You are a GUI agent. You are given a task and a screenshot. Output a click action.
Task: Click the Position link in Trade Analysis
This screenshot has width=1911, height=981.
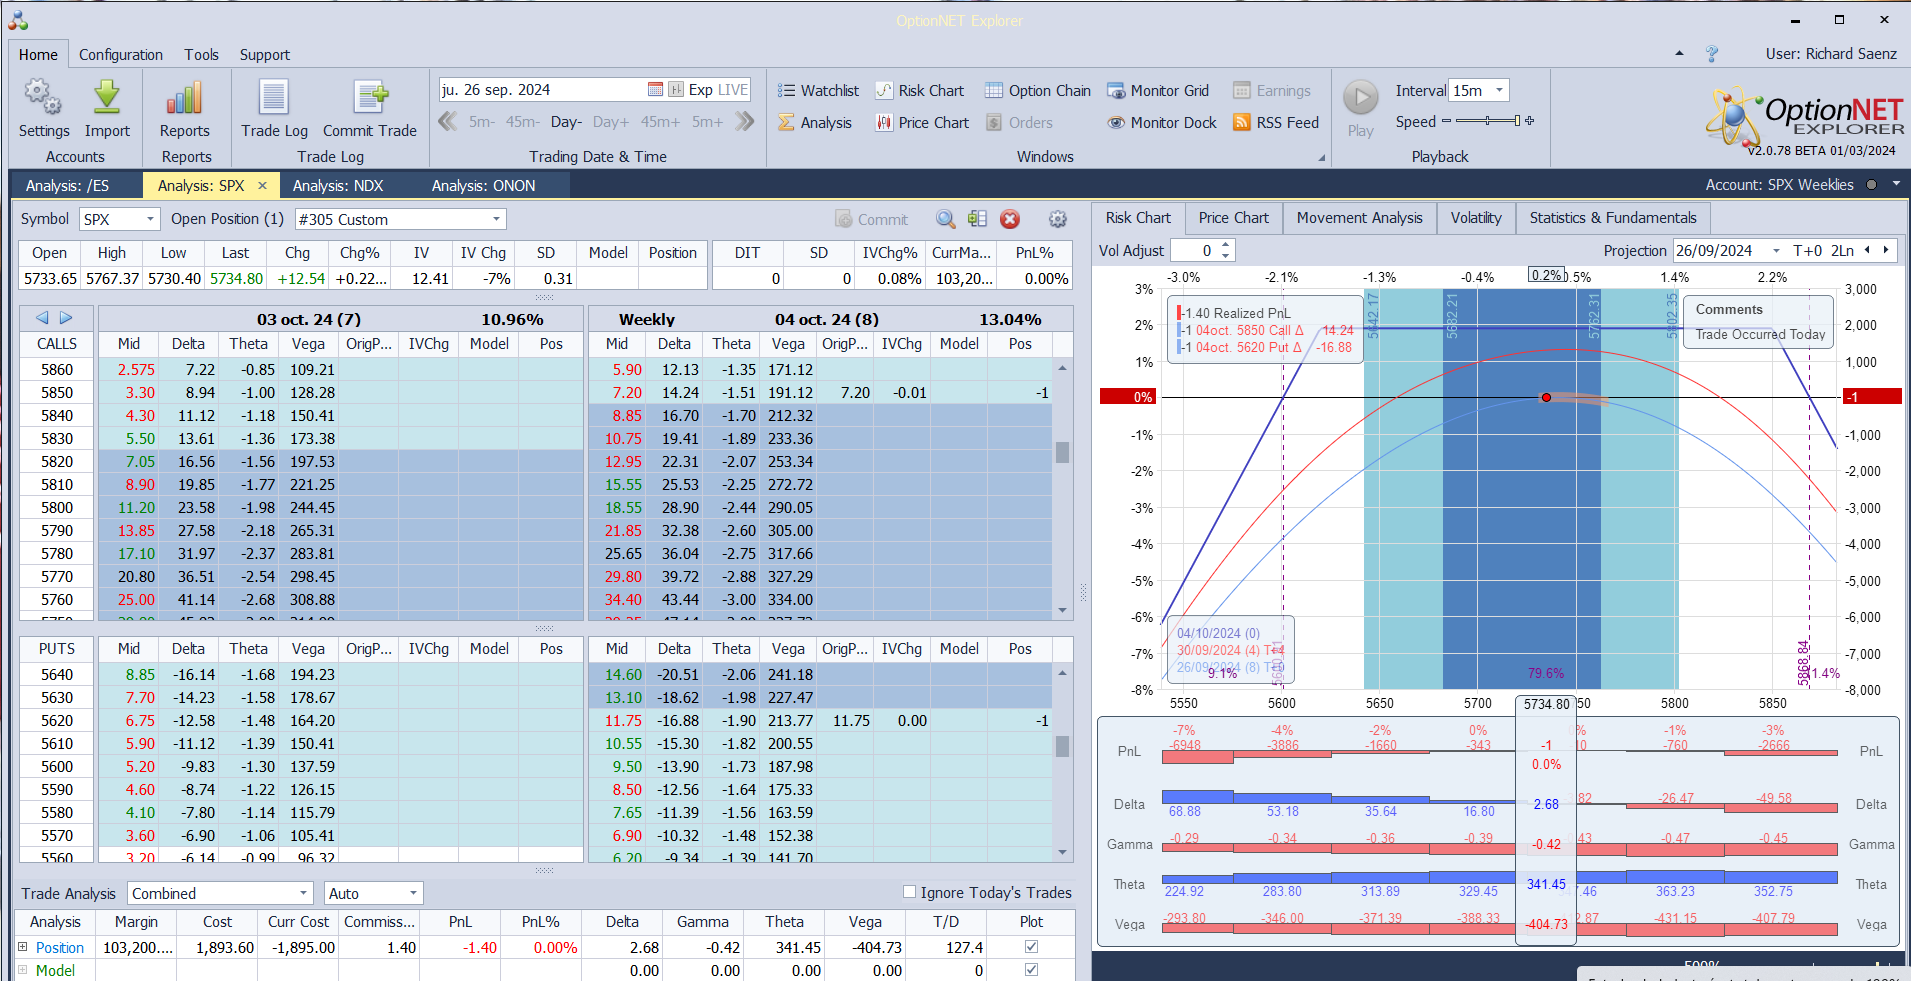(x=60, y=947)
